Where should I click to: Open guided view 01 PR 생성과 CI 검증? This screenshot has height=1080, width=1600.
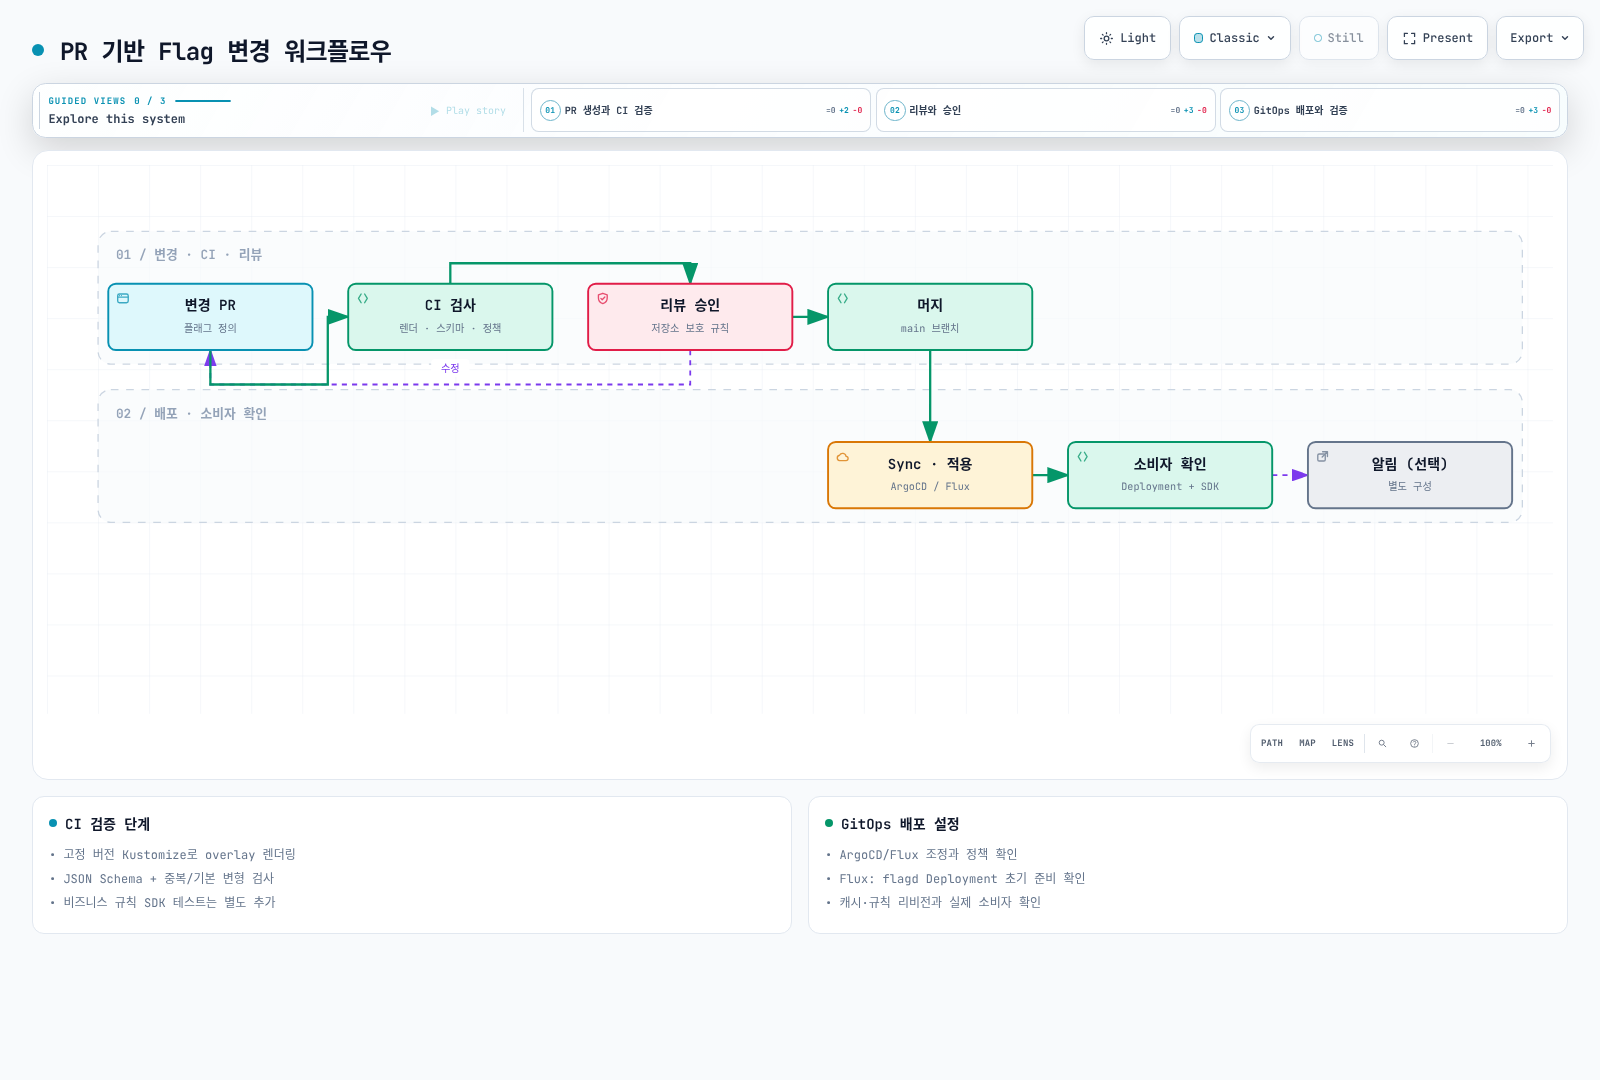pos(701,110)
